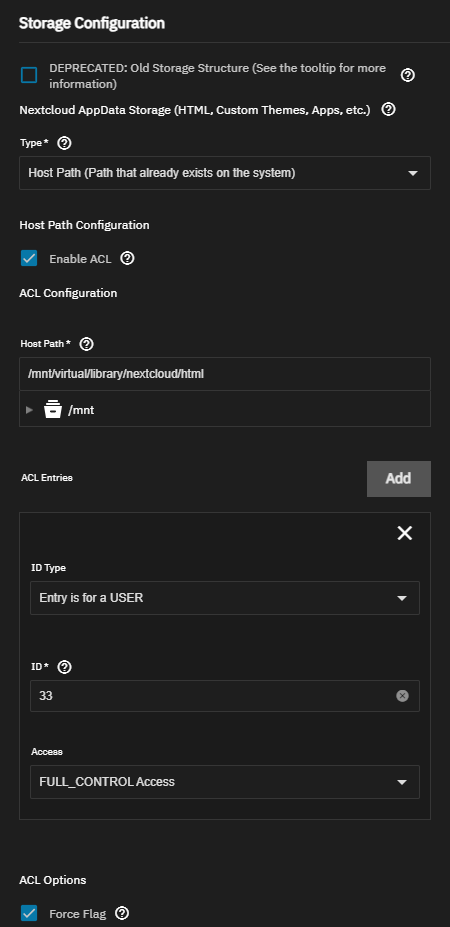Show help for the ID field

(65, 667)
